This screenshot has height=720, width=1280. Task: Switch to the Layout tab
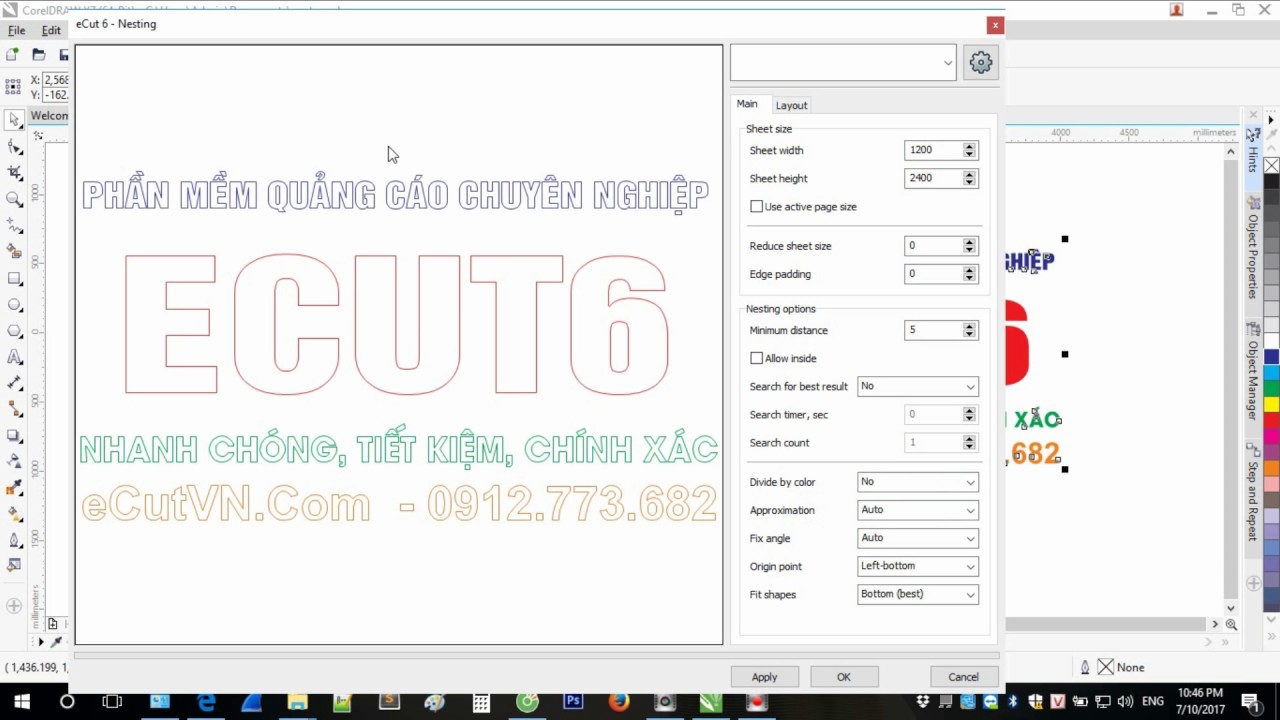point(791,105)
